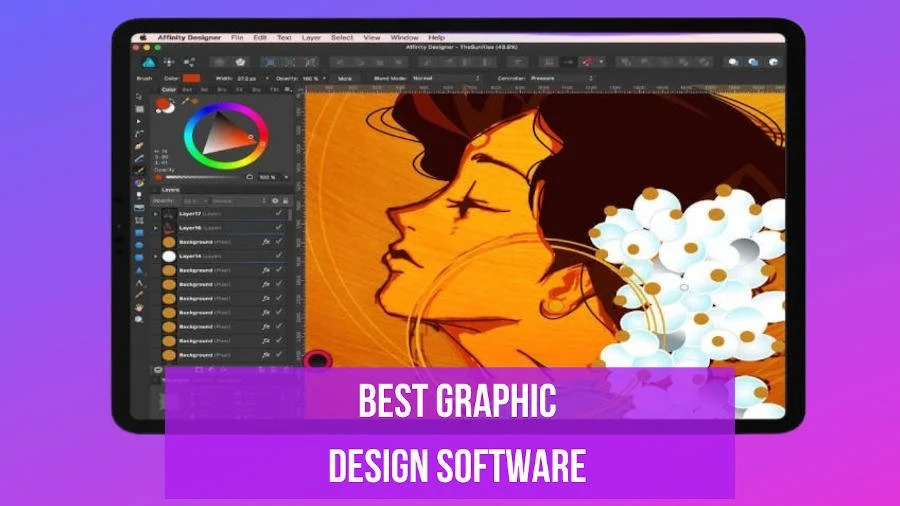
Task: Open the Layer menu
Action: click(311, 37)
